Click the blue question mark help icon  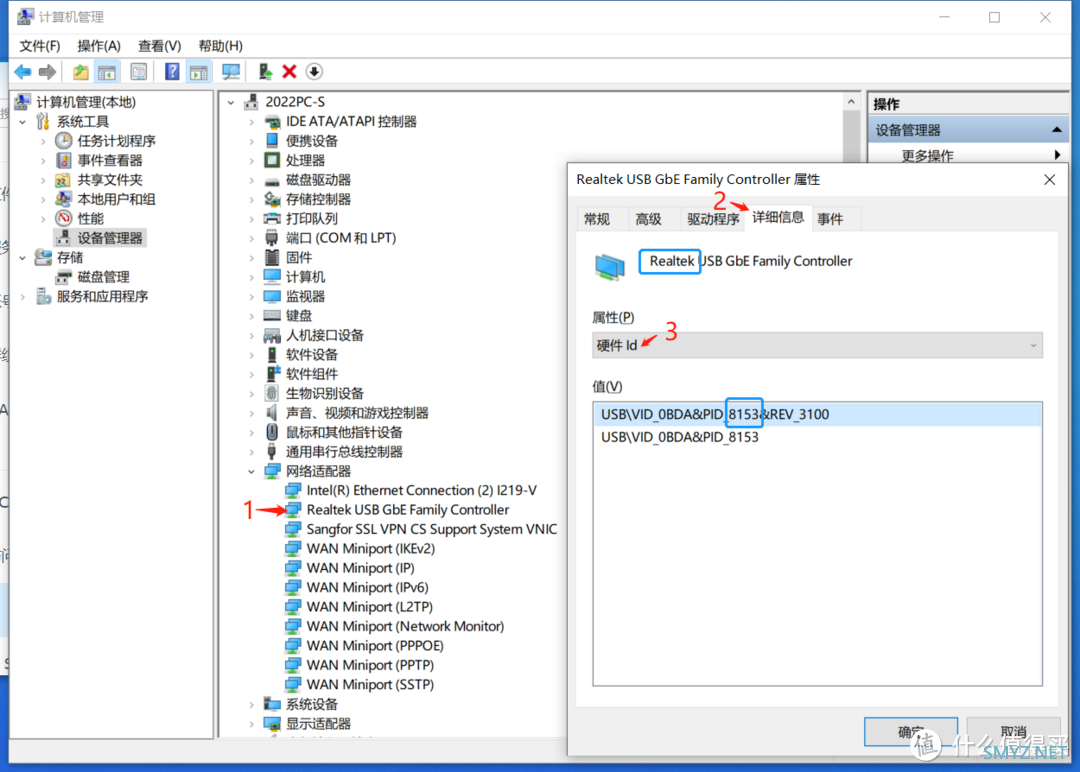coord(172,72)
